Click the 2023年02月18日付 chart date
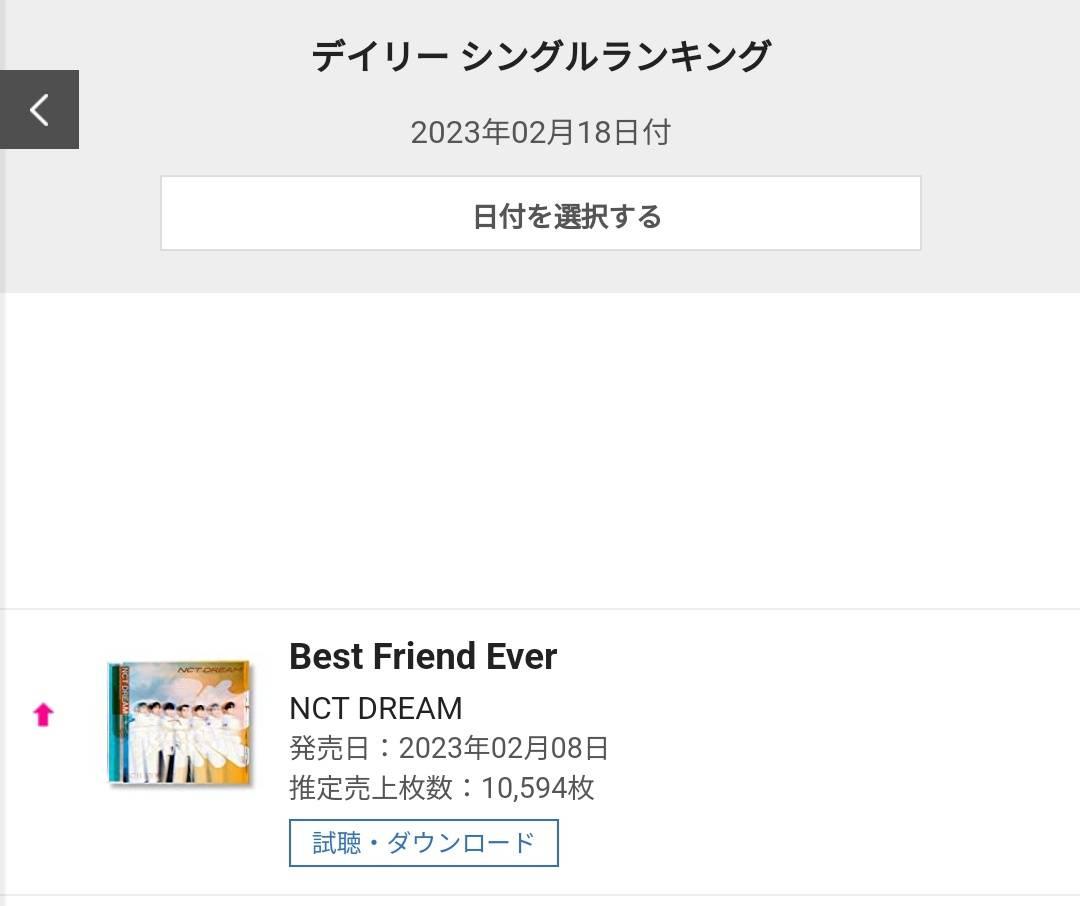The height and width of the screenshot is (906, 1080). (x=541, y=132)
